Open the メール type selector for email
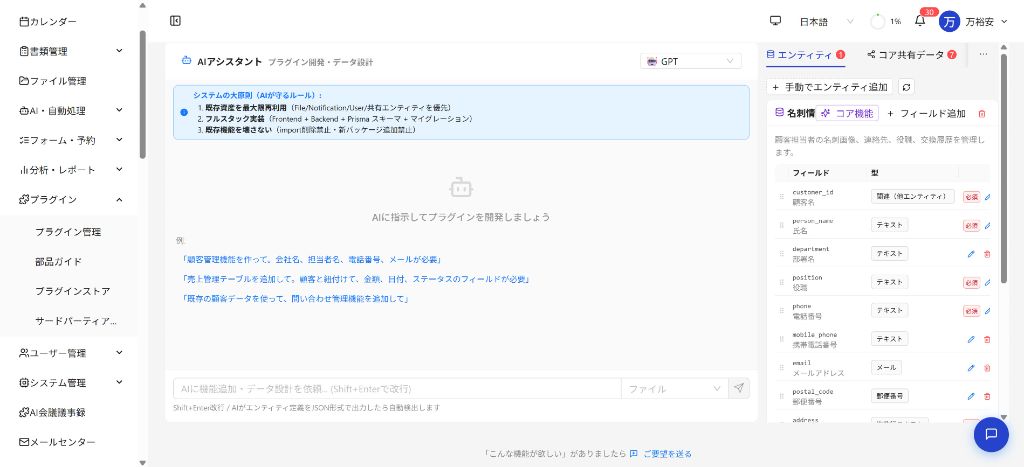Viewport: 1024px width, 467px height. 886,368
